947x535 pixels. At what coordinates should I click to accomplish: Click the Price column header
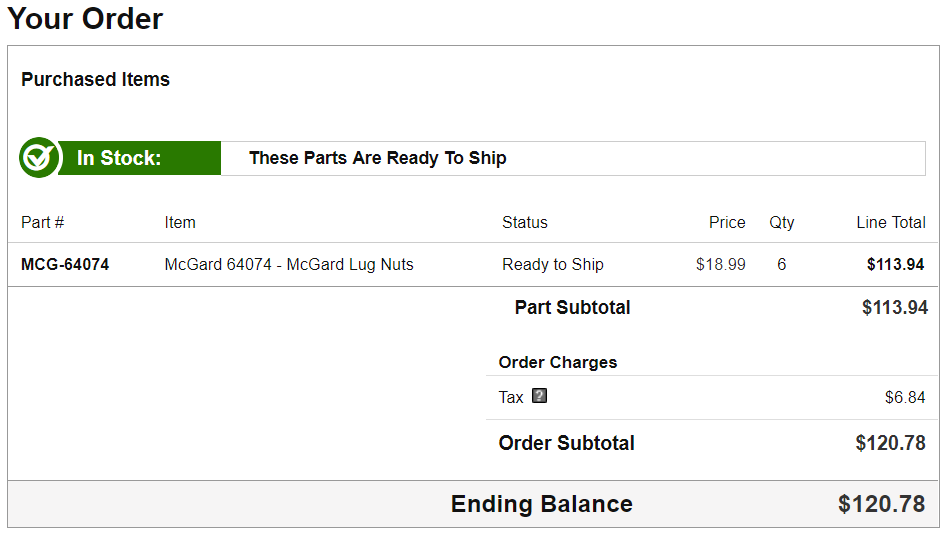(x=727, y=223)
